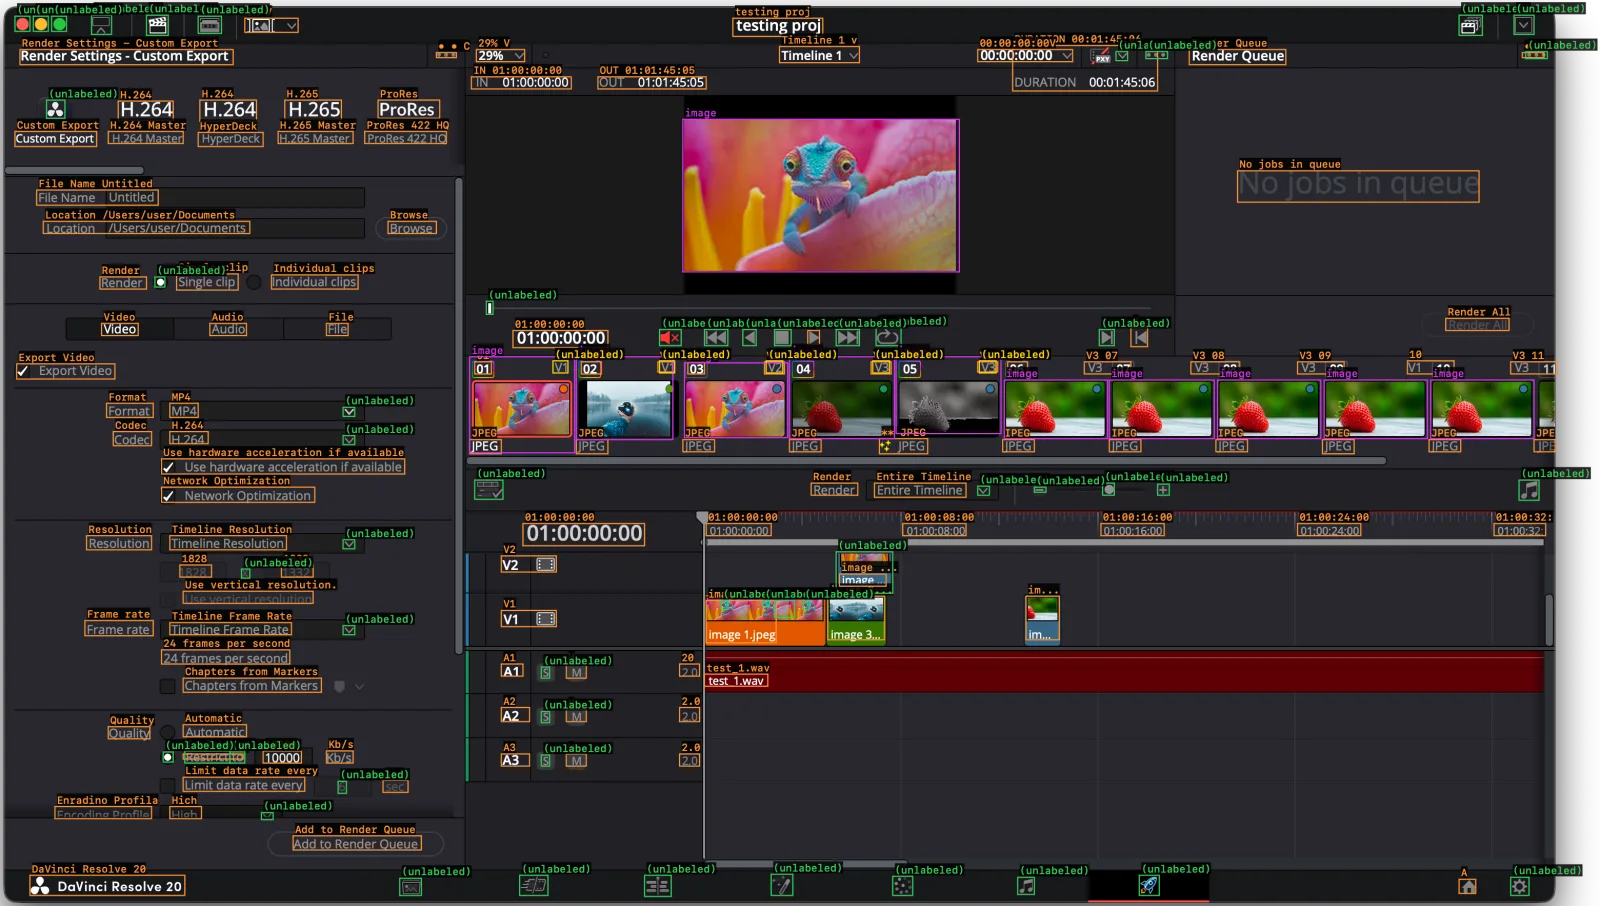Open the Codec H.264 dropdown
Screen dimensions: 1600x906
262,439
